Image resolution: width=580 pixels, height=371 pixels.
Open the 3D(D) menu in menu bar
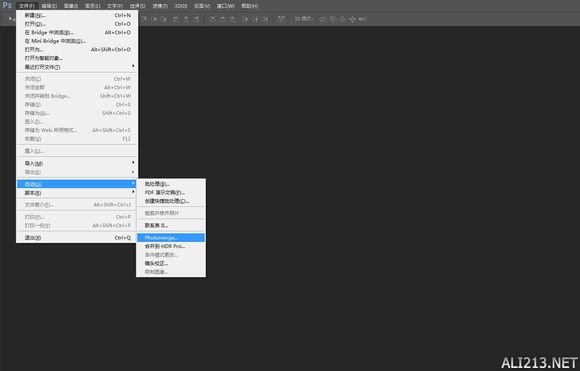coord(181,6)
